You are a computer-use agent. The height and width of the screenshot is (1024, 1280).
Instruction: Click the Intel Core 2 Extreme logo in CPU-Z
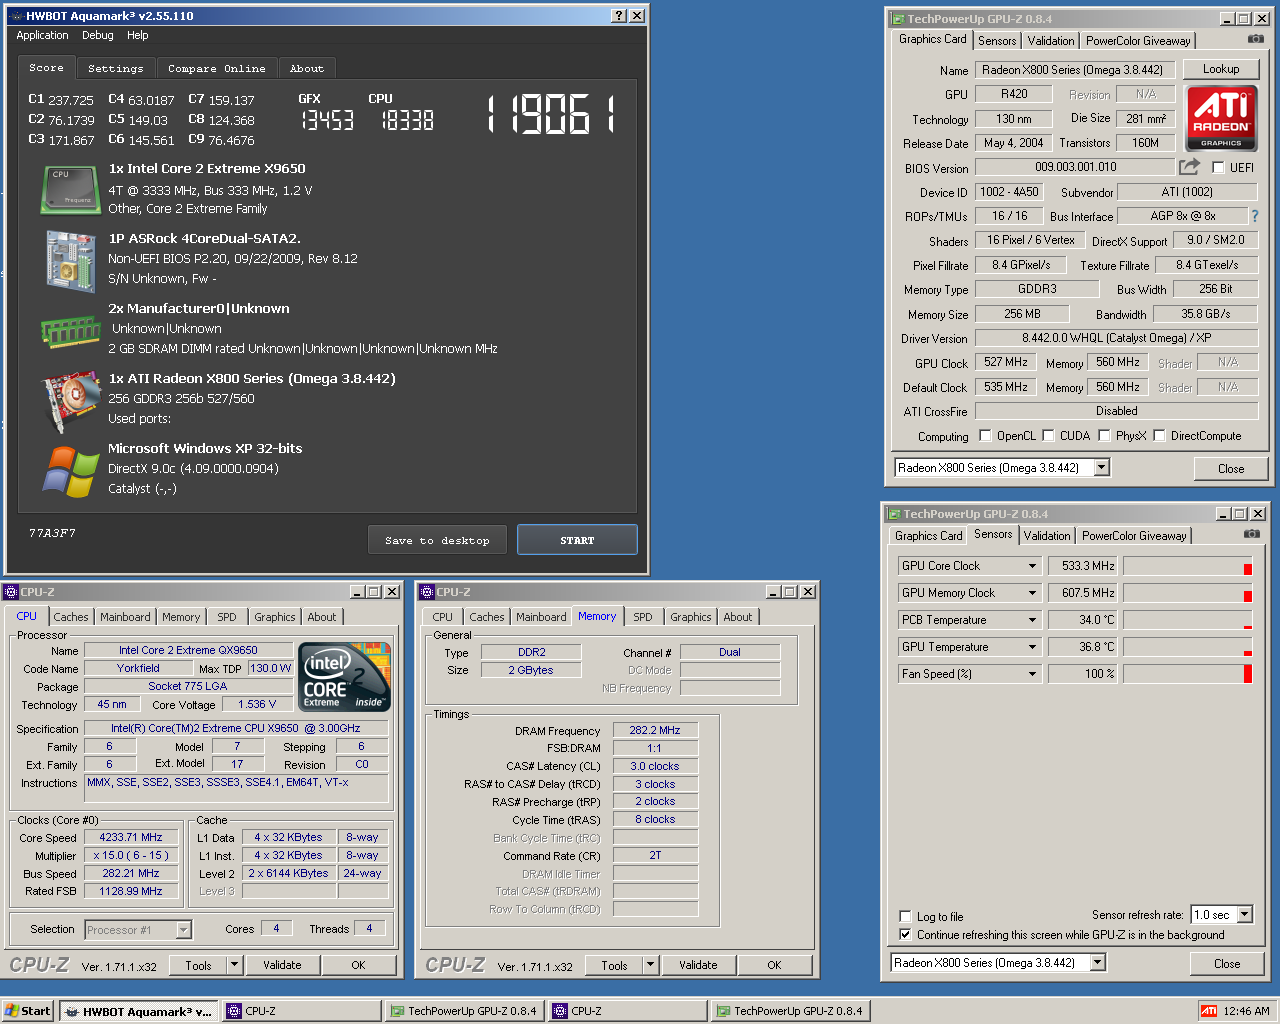[x=345, y=677]
